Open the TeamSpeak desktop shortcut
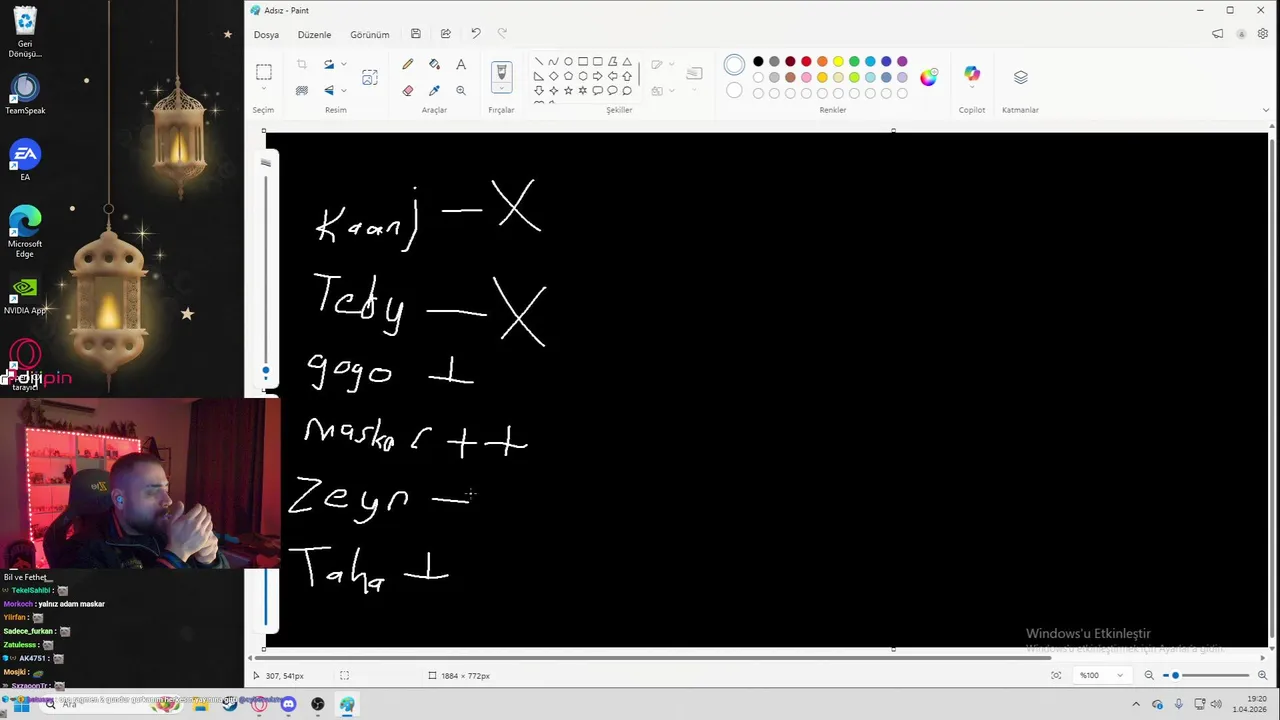1280x720 pixels. (x=25, y=94)
